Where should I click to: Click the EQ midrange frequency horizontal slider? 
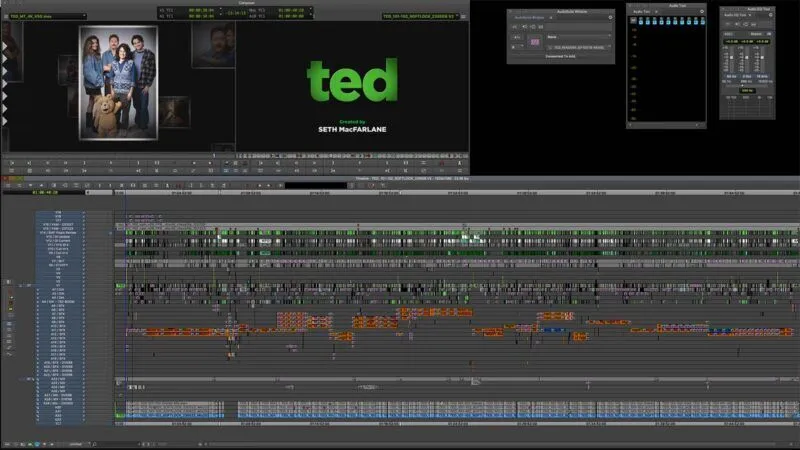tap(747, 85)
